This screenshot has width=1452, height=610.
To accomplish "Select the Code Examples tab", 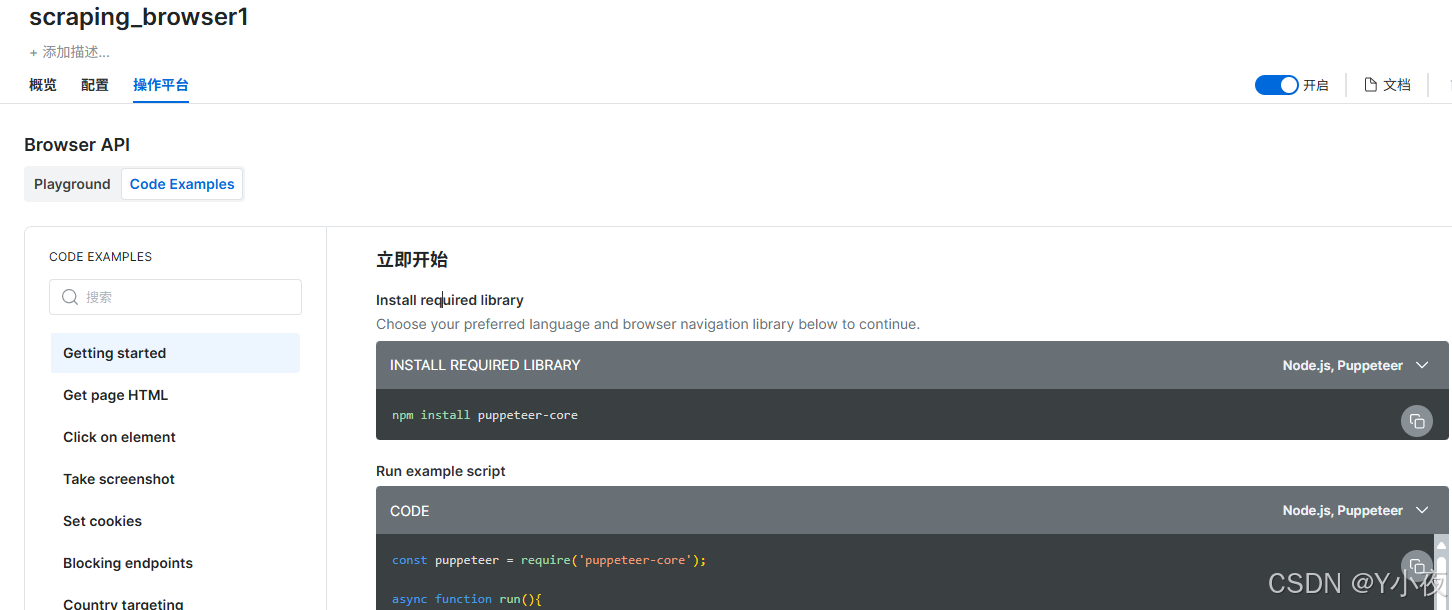I will pyautogui.click(x=182, y=184).
